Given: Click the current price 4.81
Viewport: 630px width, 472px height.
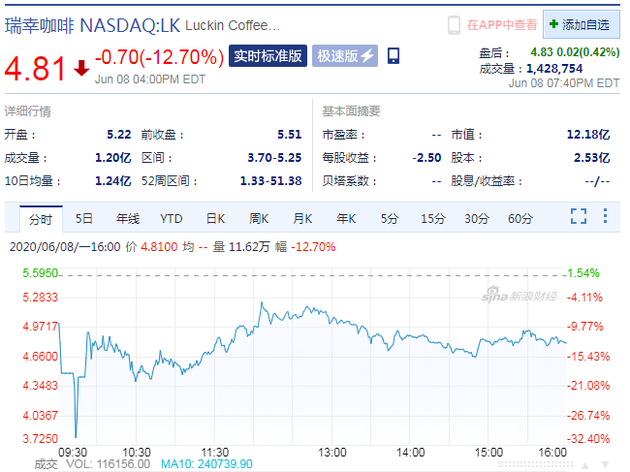Looking at the screenshot, I should 35,68.
